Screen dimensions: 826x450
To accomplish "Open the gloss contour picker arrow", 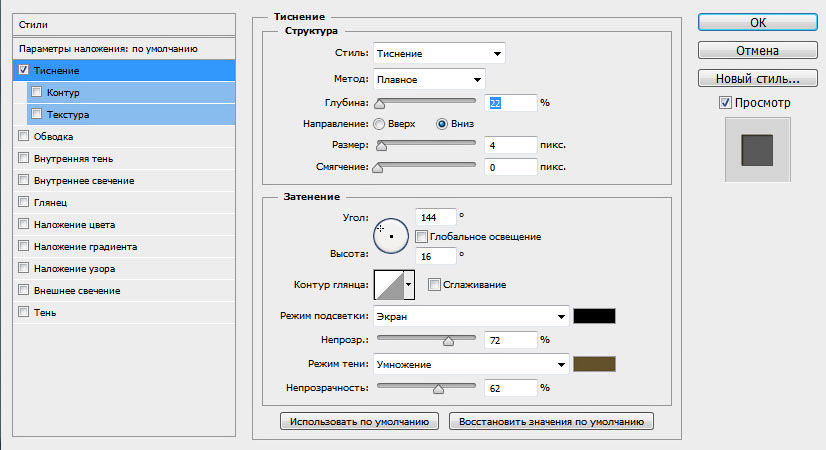I will click(409, 285).
